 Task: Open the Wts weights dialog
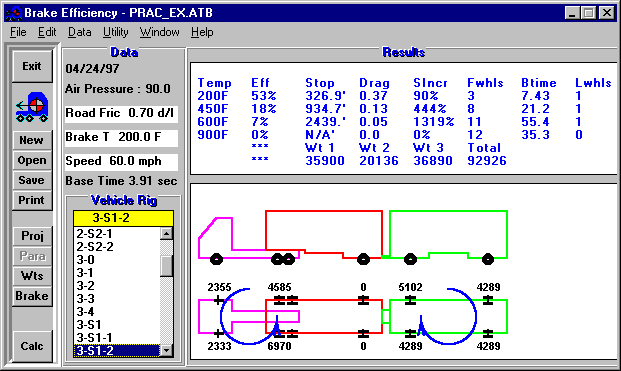[32, 276]
